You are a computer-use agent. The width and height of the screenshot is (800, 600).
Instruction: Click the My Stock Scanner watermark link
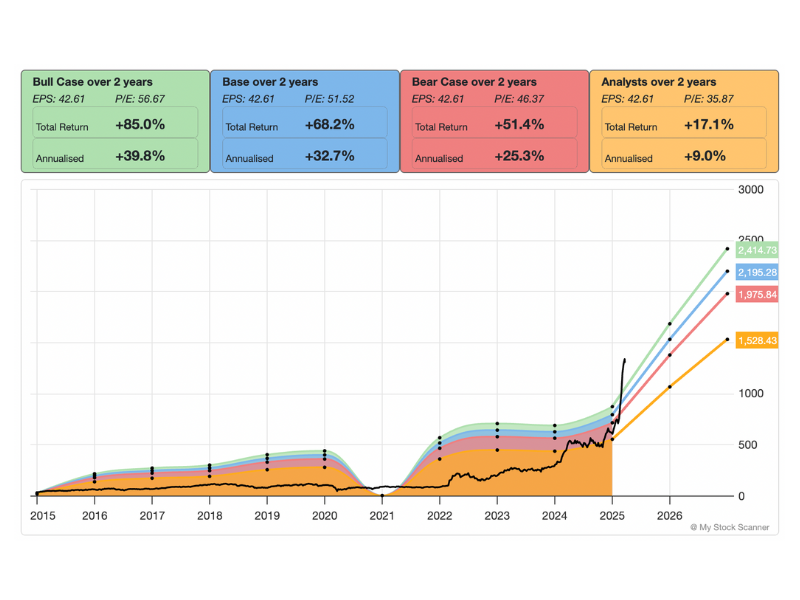(730, 527)
